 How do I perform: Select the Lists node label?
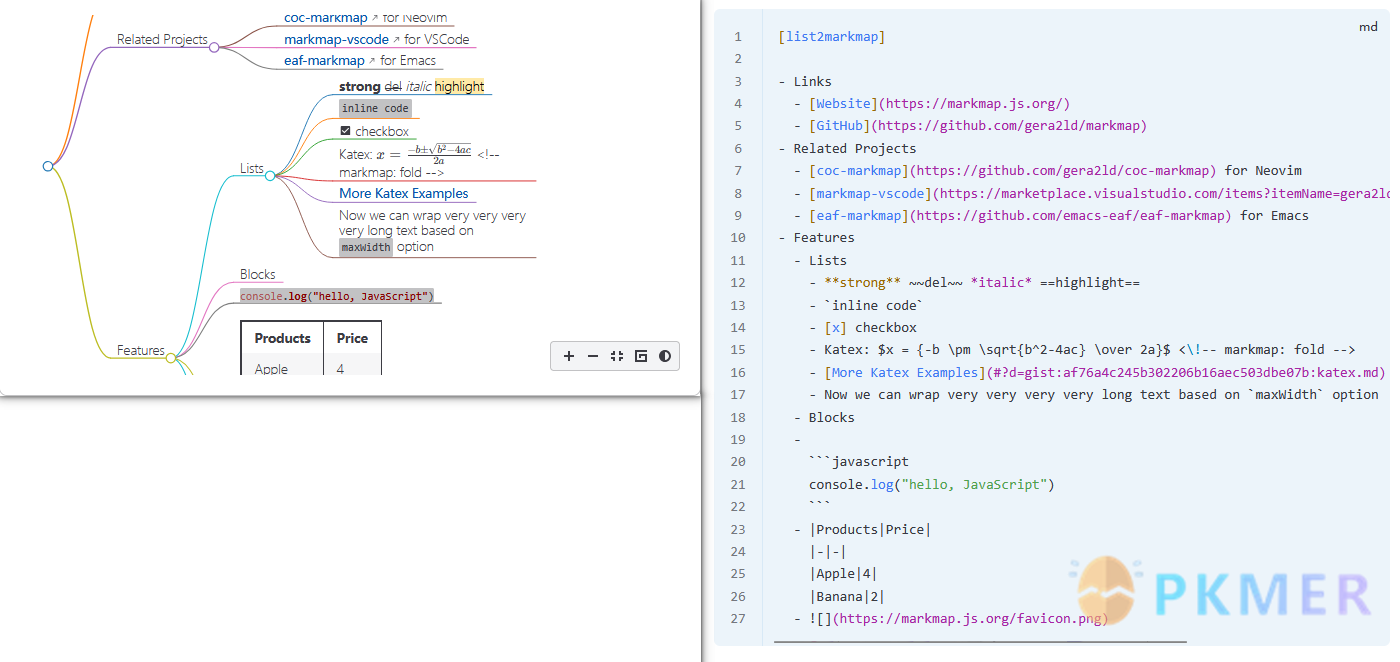(x=252, y=168)
